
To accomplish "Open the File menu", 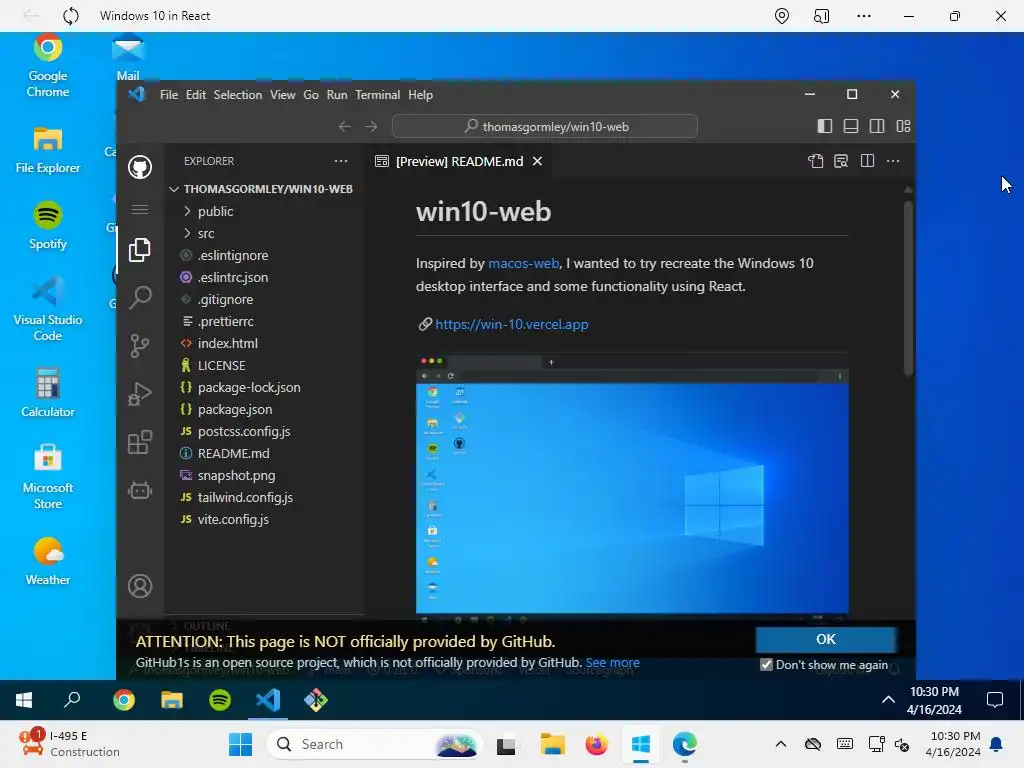I will [168, 95].
